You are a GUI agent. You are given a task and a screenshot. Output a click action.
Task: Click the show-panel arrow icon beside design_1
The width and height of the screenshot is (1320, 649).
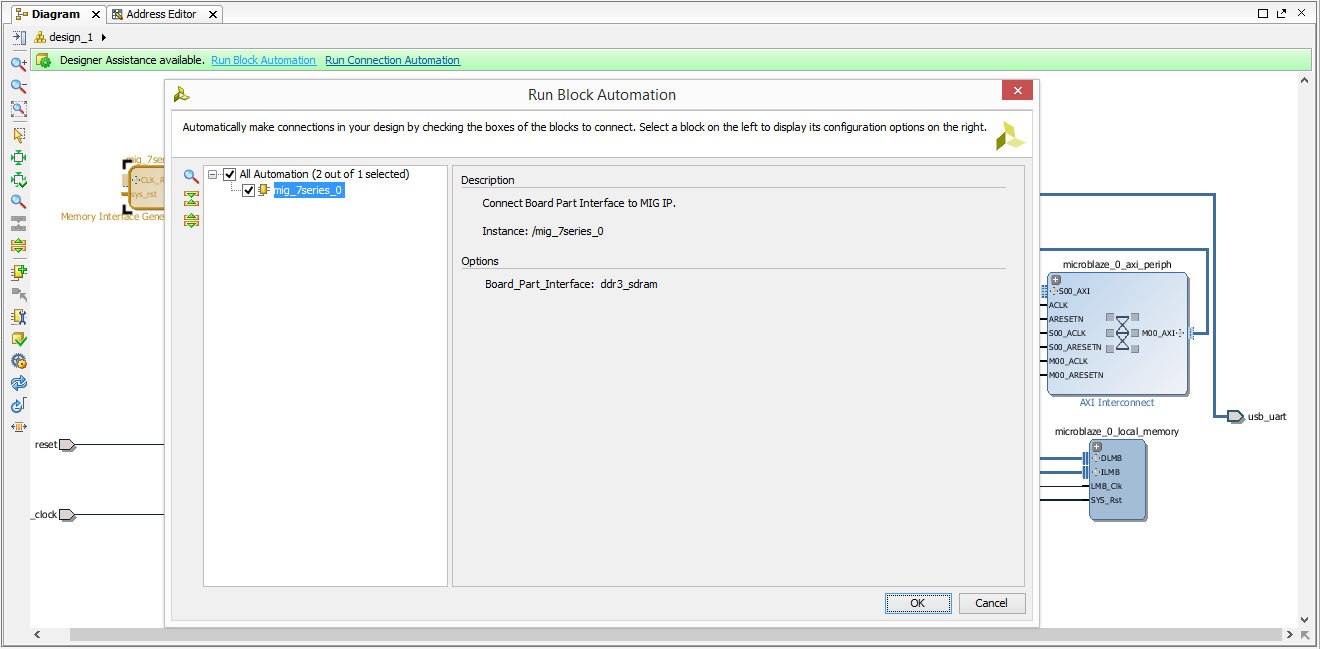click(19, 37)
